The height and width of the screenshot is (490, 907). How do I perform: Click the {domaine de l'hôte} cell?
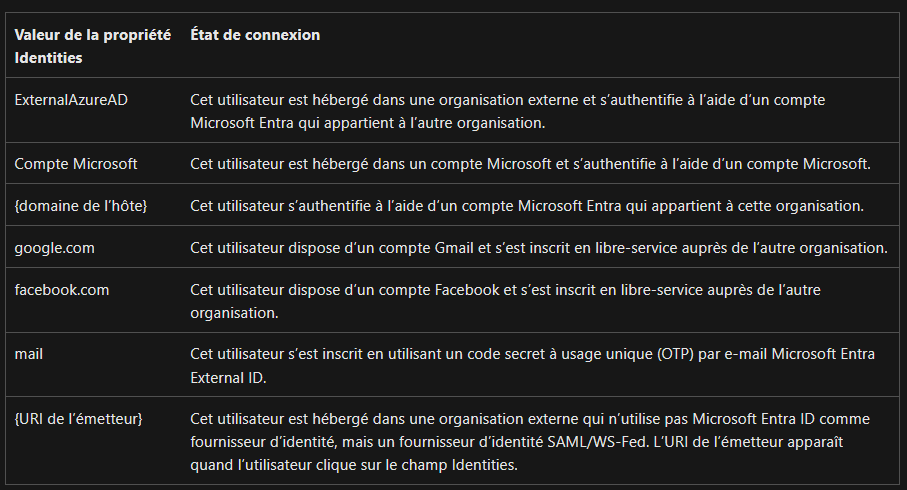(81, 205)
